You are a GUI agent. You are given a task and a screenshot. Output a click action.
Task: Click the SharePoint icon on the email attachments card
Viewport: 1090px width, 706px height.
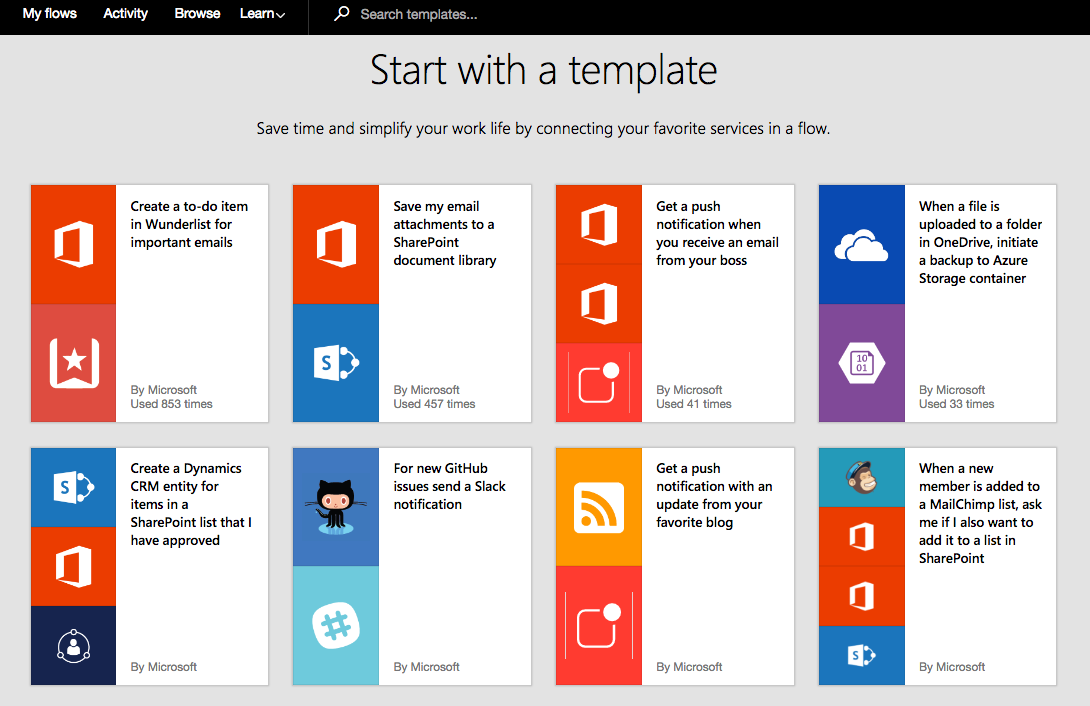pos(336,363)
